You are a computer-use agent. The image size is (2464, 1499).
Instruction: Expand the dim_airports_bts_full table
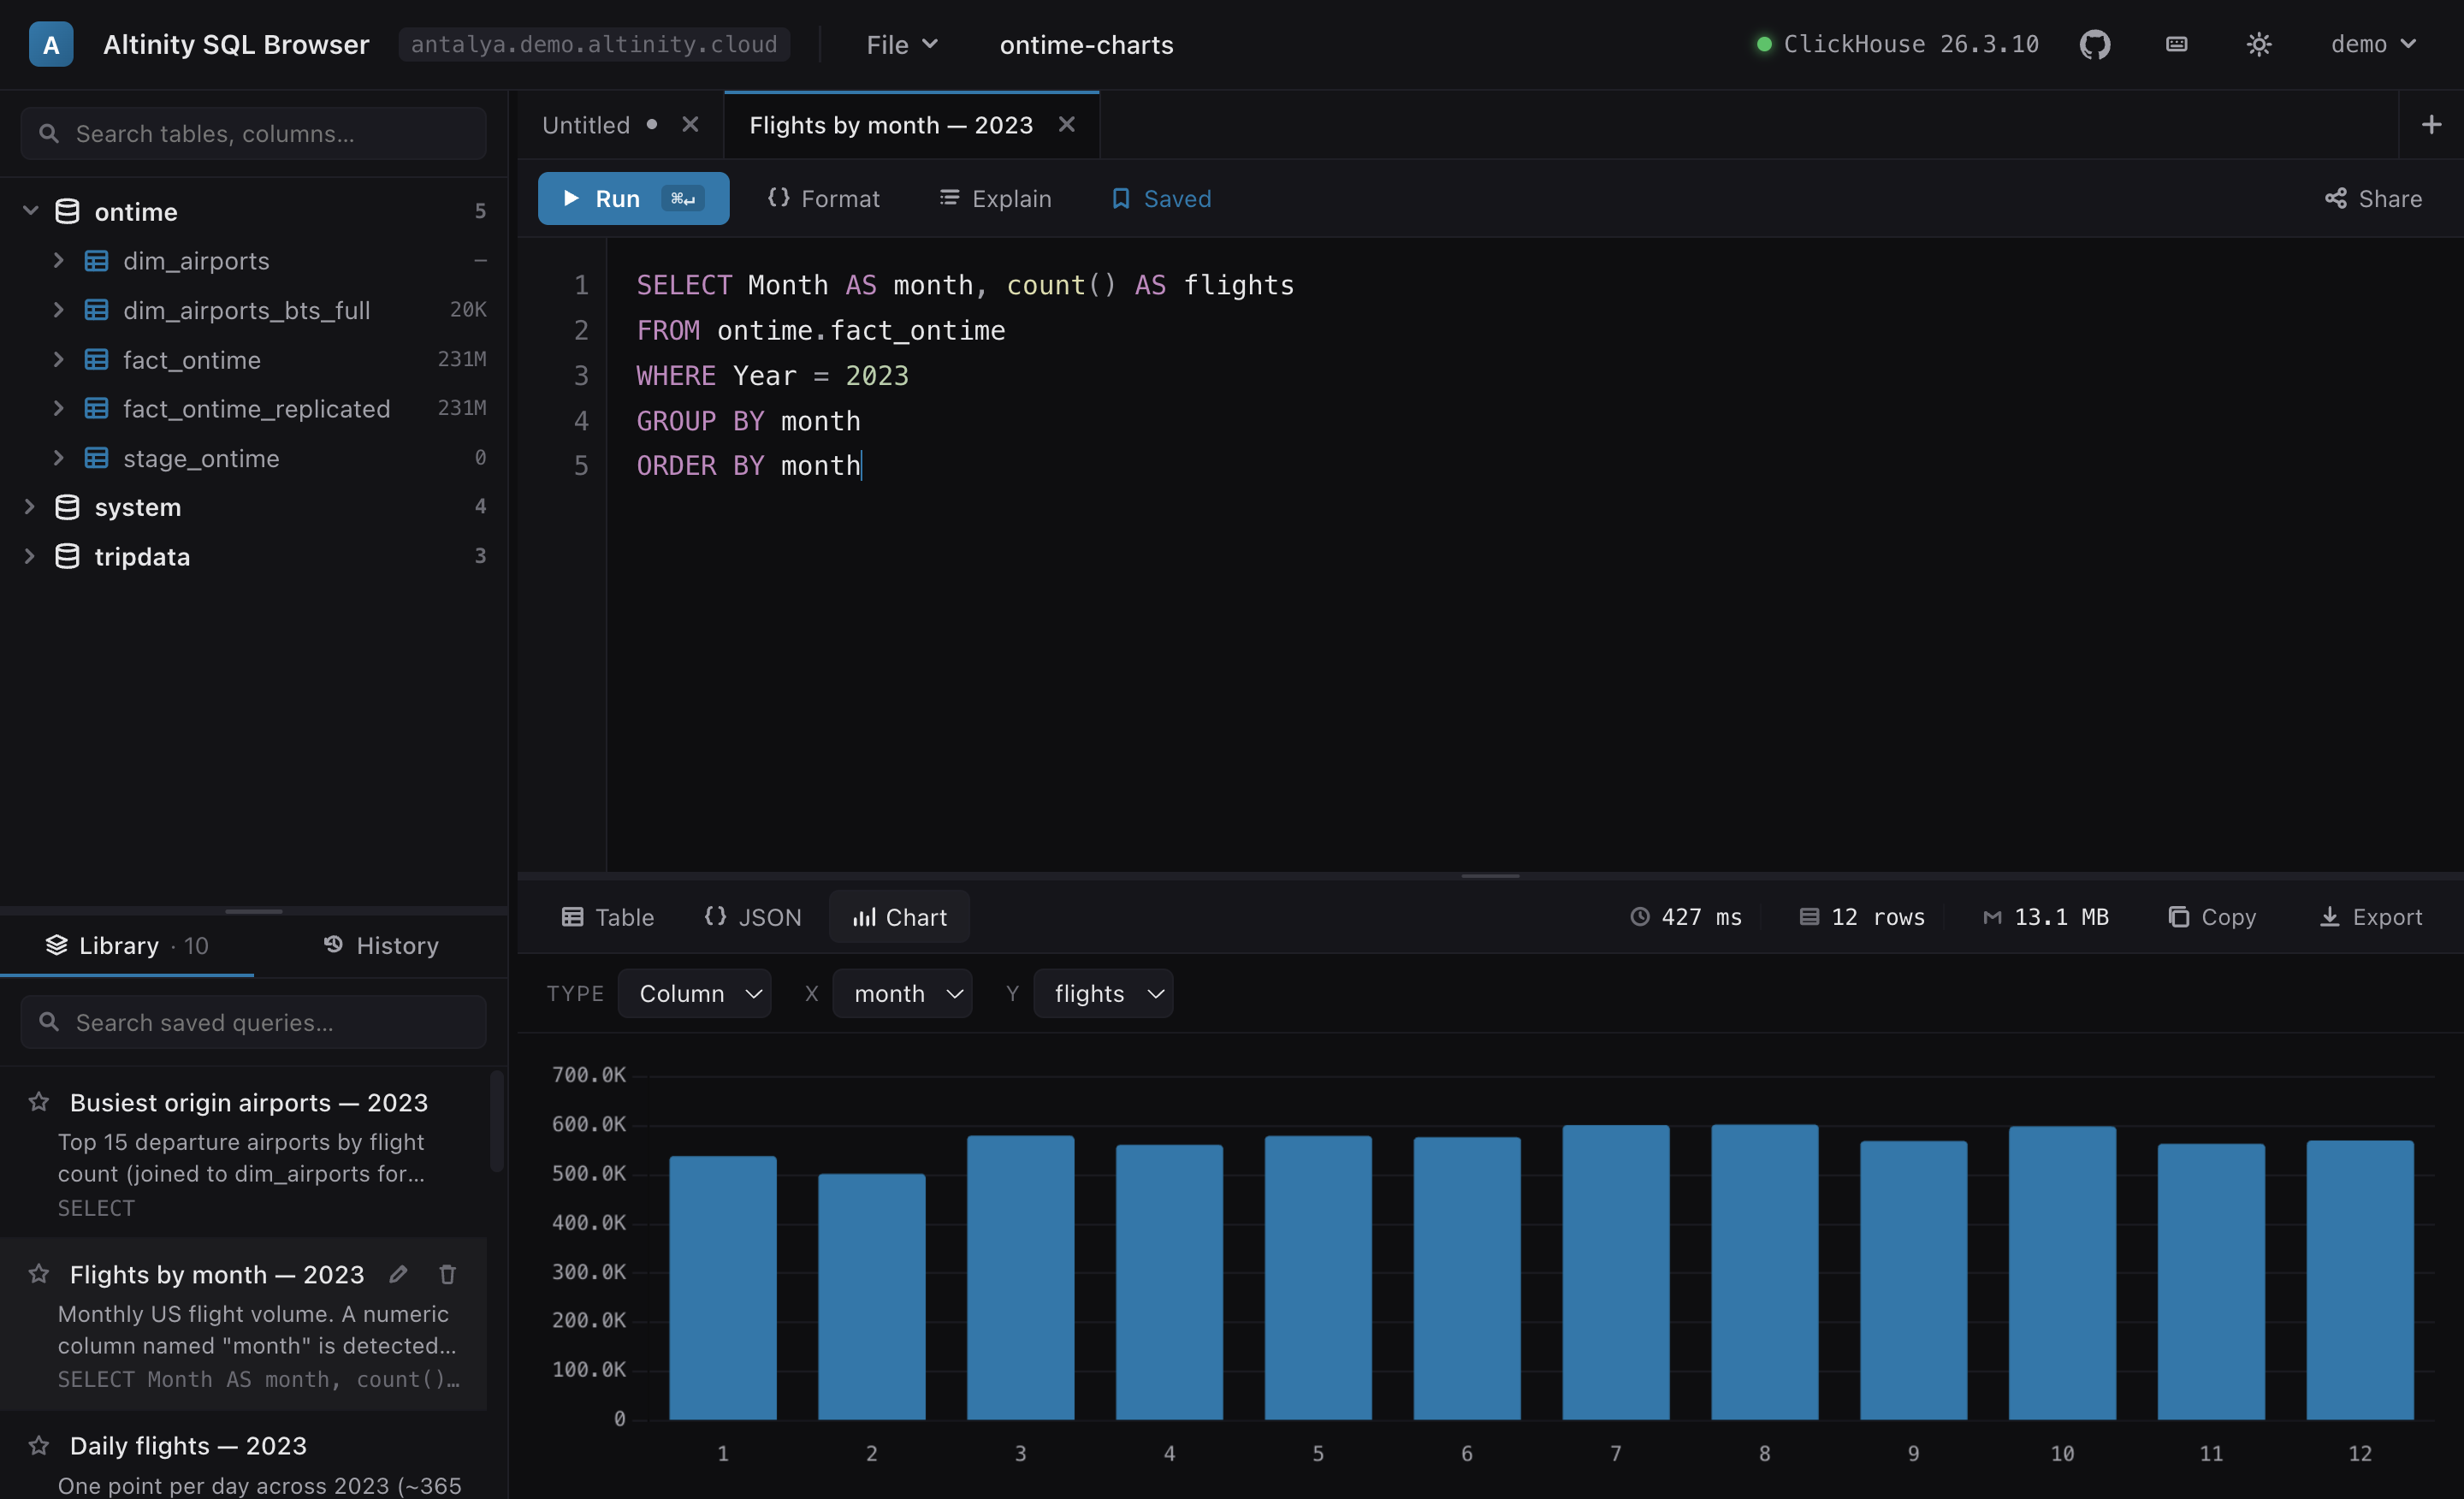(x=59, y=310)
